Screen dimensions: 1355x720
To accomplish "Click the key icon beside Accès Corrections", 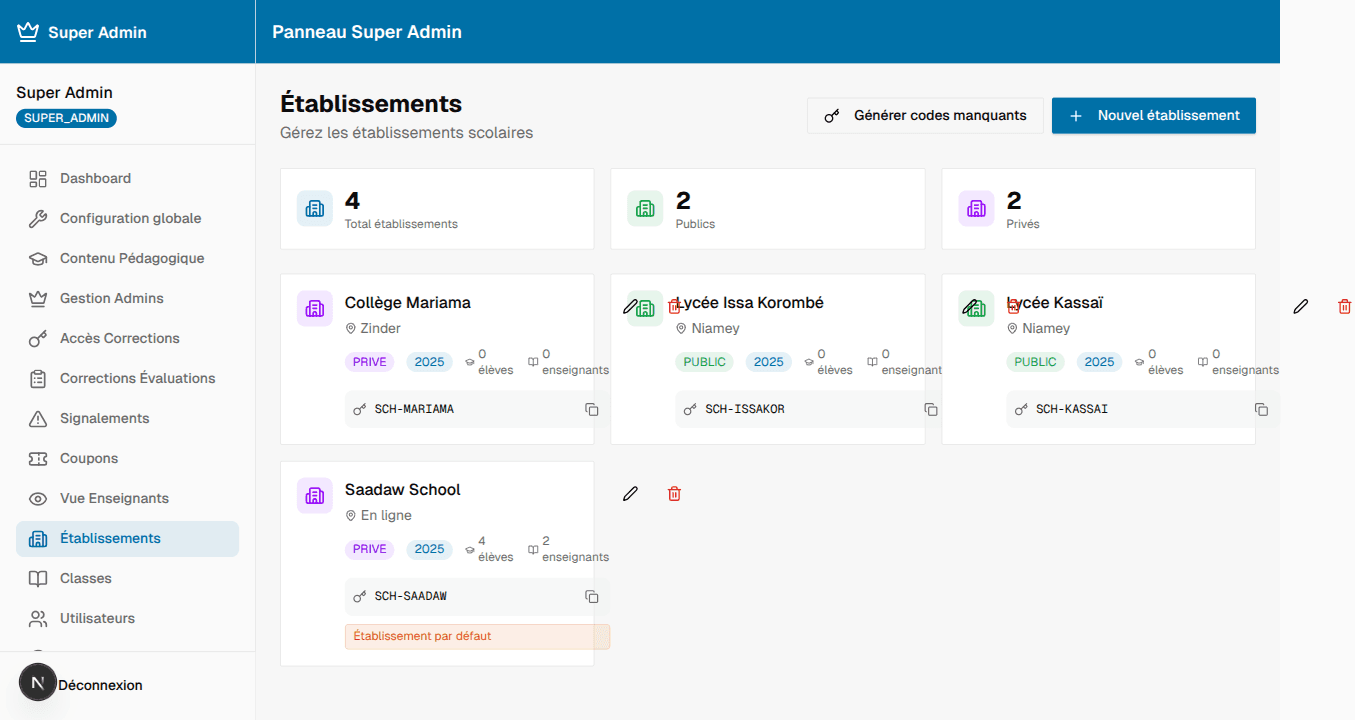I will [x=38, y=339].
